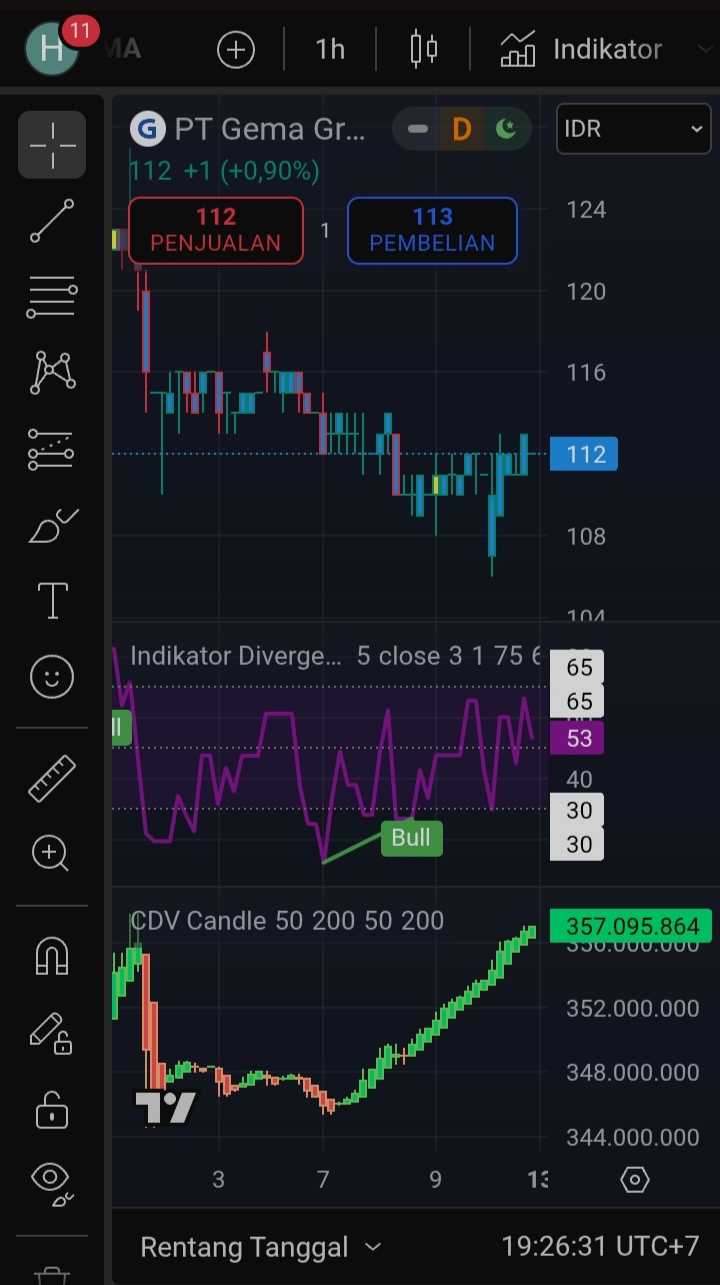The width and height of the screenshot is (720, 1285).
Task: Open the emoji icons tool
Action: click(52, 678)
